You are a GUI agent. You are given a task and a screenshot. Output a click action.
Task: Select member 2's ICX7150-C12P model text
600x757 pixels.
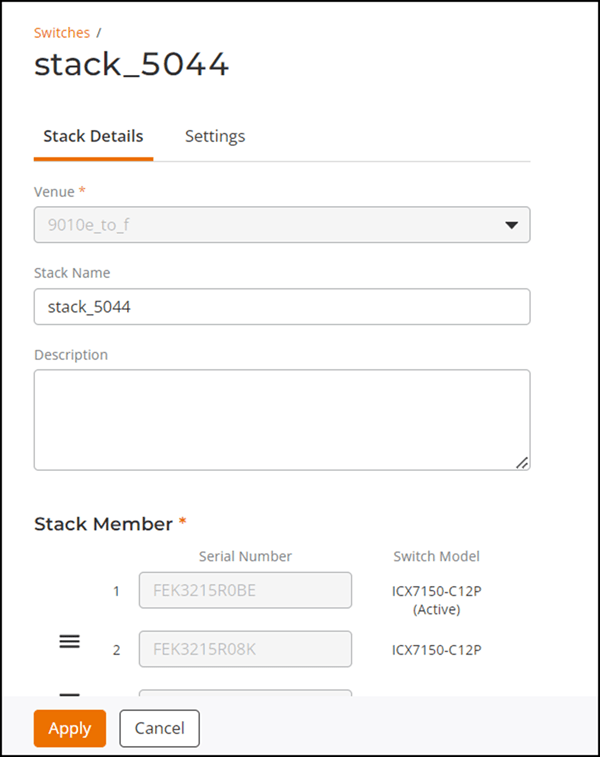(436, 650)
